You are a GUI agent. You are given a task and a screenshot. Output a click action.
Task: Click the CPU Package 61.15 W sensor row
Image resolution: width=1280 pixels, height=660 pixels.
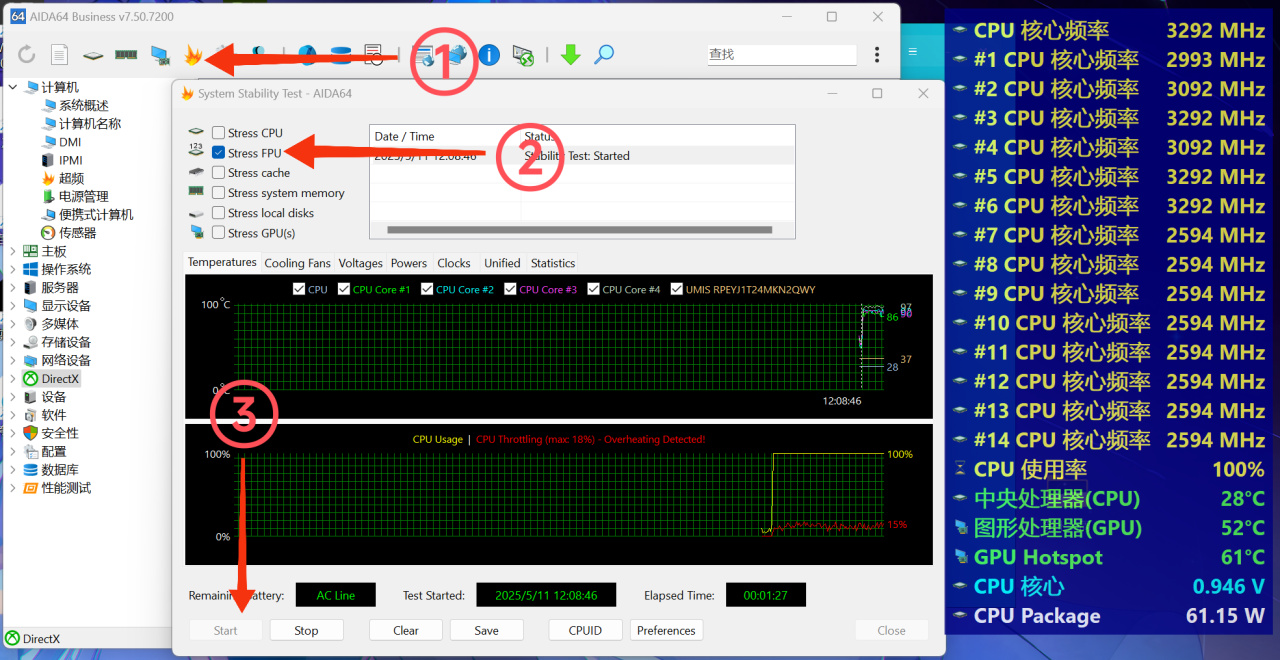click(1110, 616)
